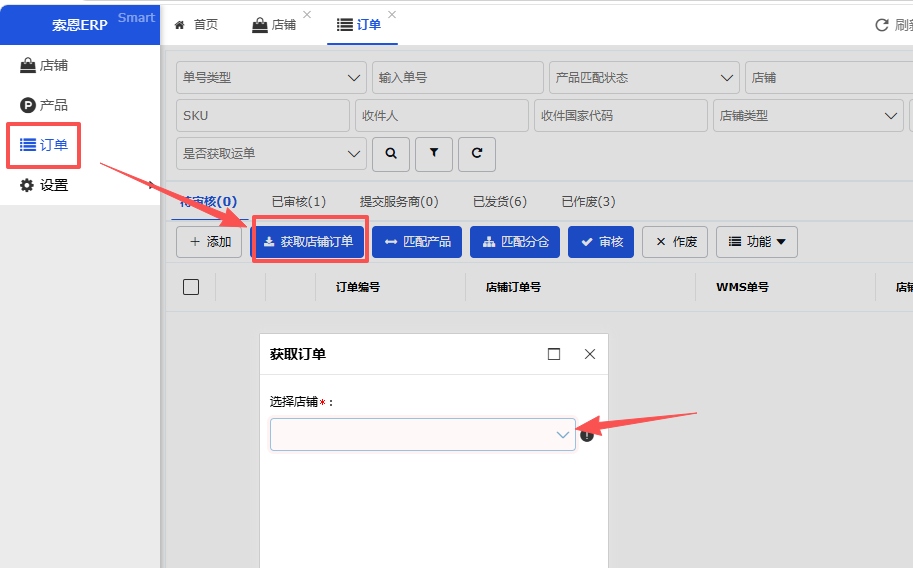Open the 选择店铺 dropdown in dialog

coord(423,435)
